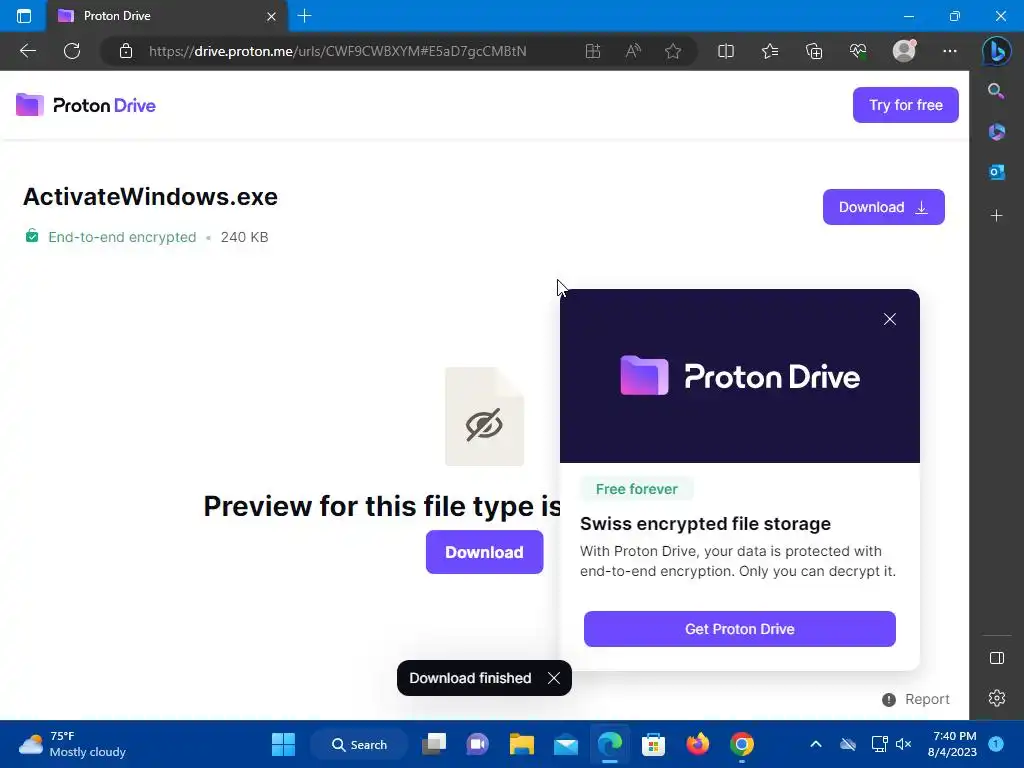The height and width of the screenshot is (768, 1024).
Task: Click the OneDrive tray icon
Action: point(848,744)
